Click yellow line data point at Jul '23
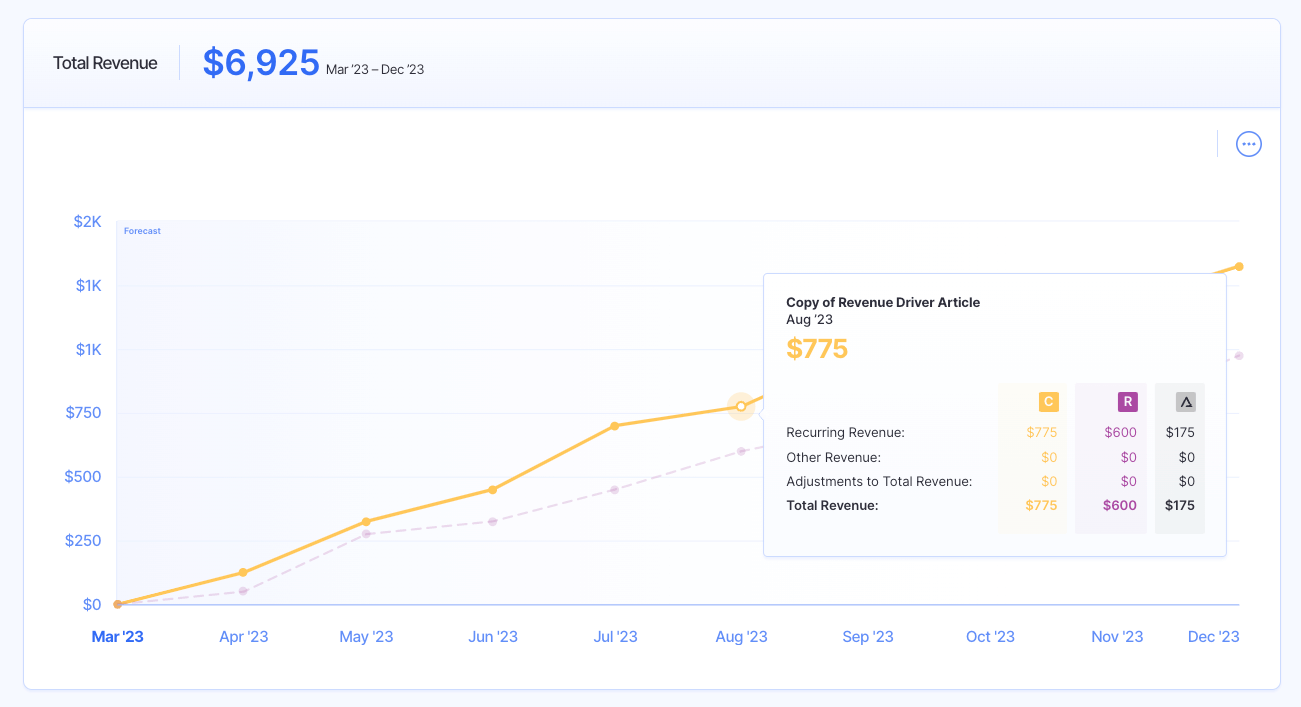This screenshot has width=1301, height=707. coord(615,426)
